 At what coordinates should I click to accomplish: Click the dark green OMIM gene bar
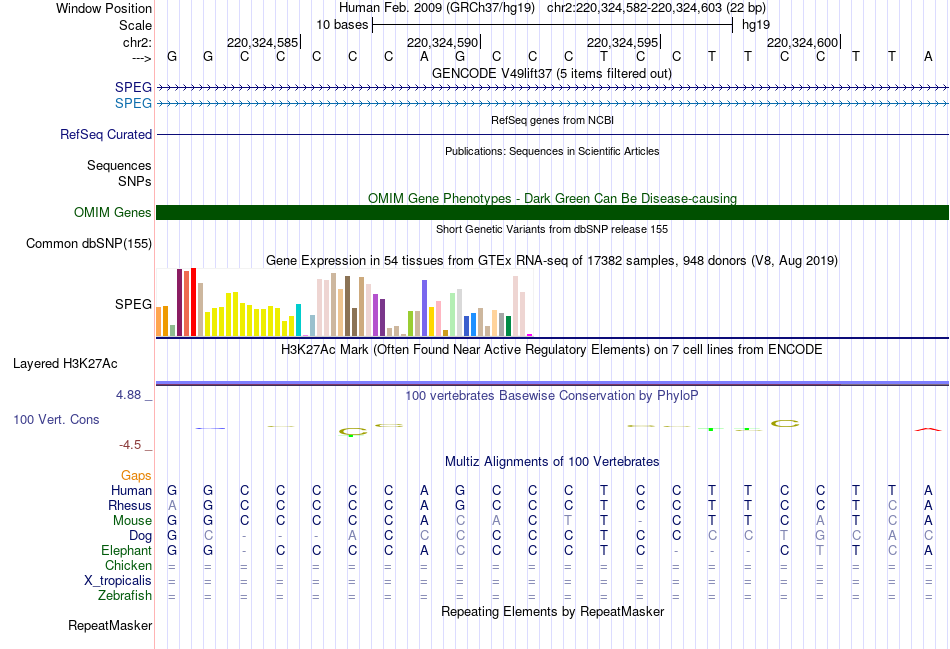coord(552,213)
